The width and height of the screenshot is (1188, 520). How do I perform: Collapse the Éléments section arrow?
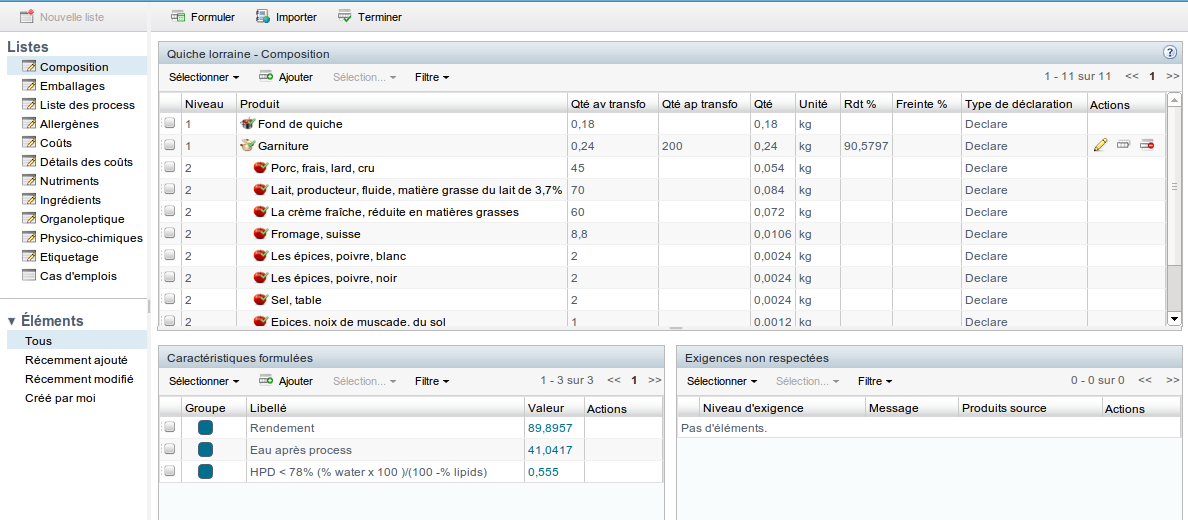point(11,321)
